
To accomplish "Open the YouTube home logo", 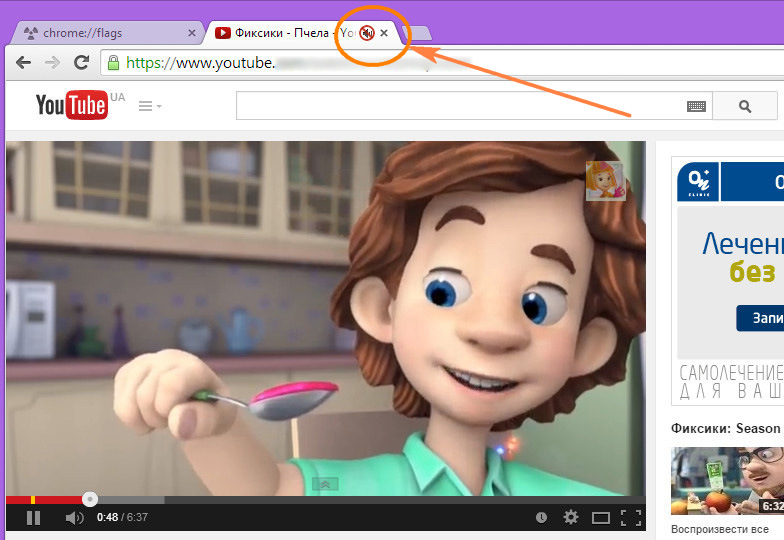I will 72,105.
